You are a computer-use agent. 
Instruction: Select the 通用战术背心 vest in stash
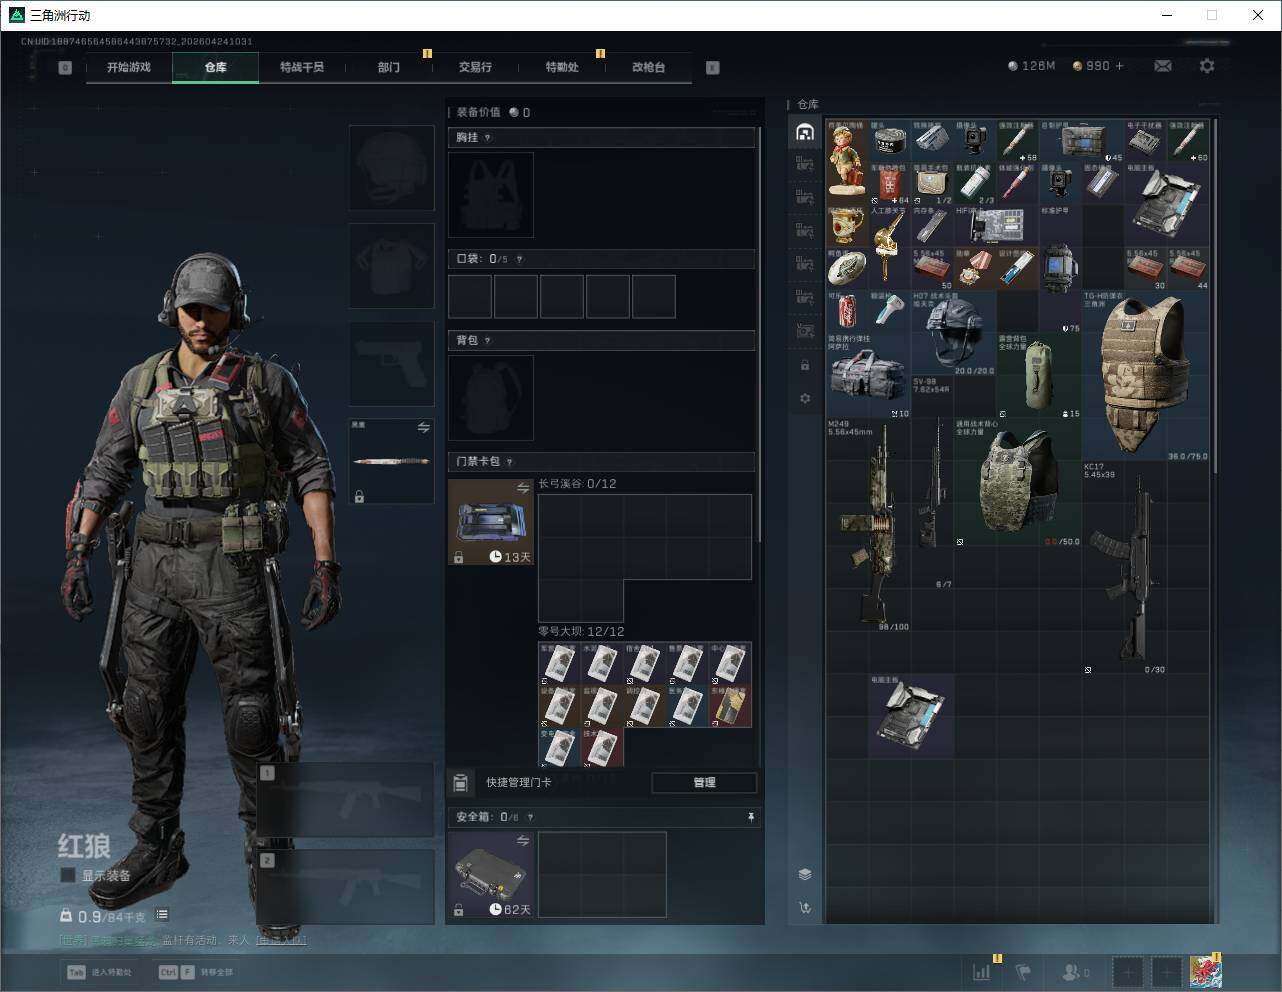click(1018, 482)
